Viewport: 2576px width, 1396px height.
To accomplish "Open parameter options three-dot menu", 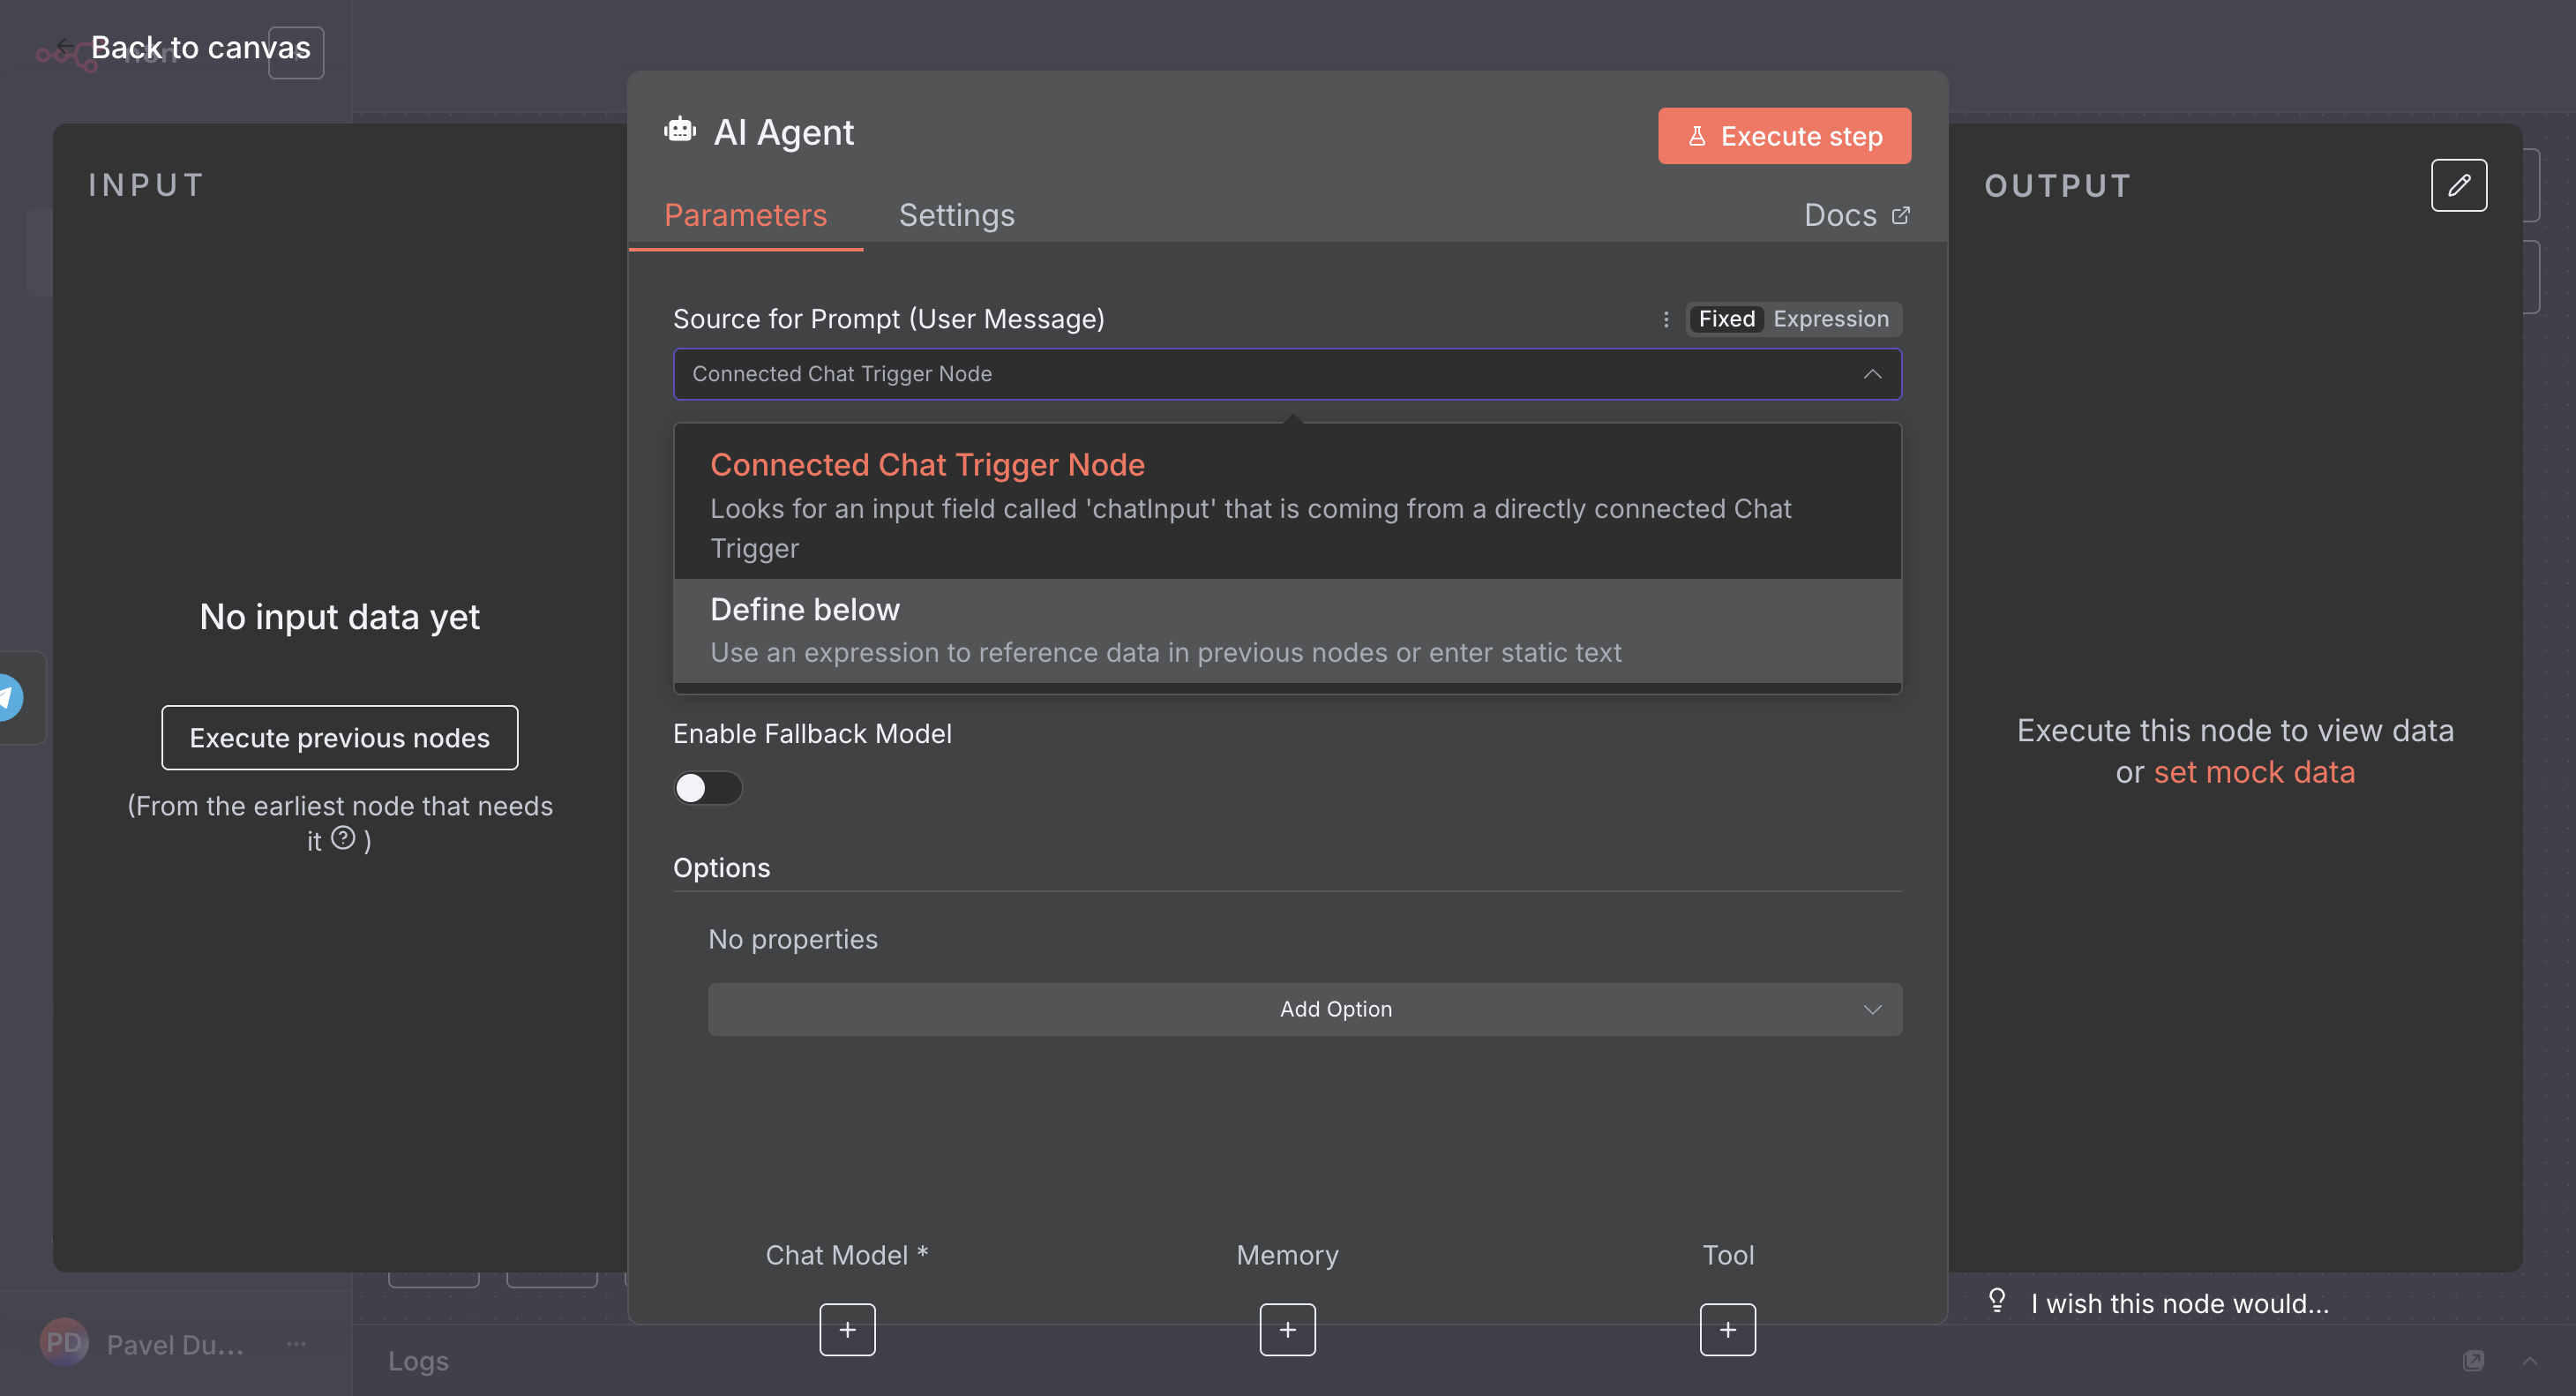I will (x=1666, y=319).
